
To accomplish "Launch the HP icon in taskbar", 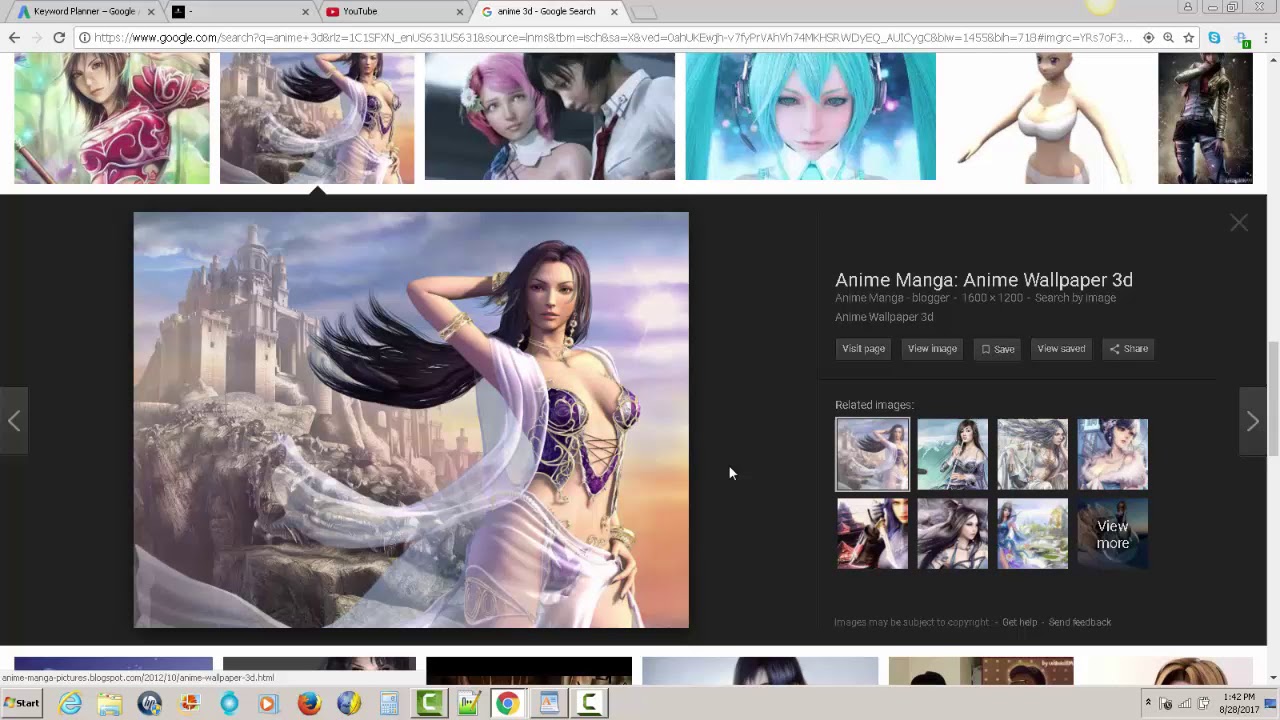I will tap(149, 703).
